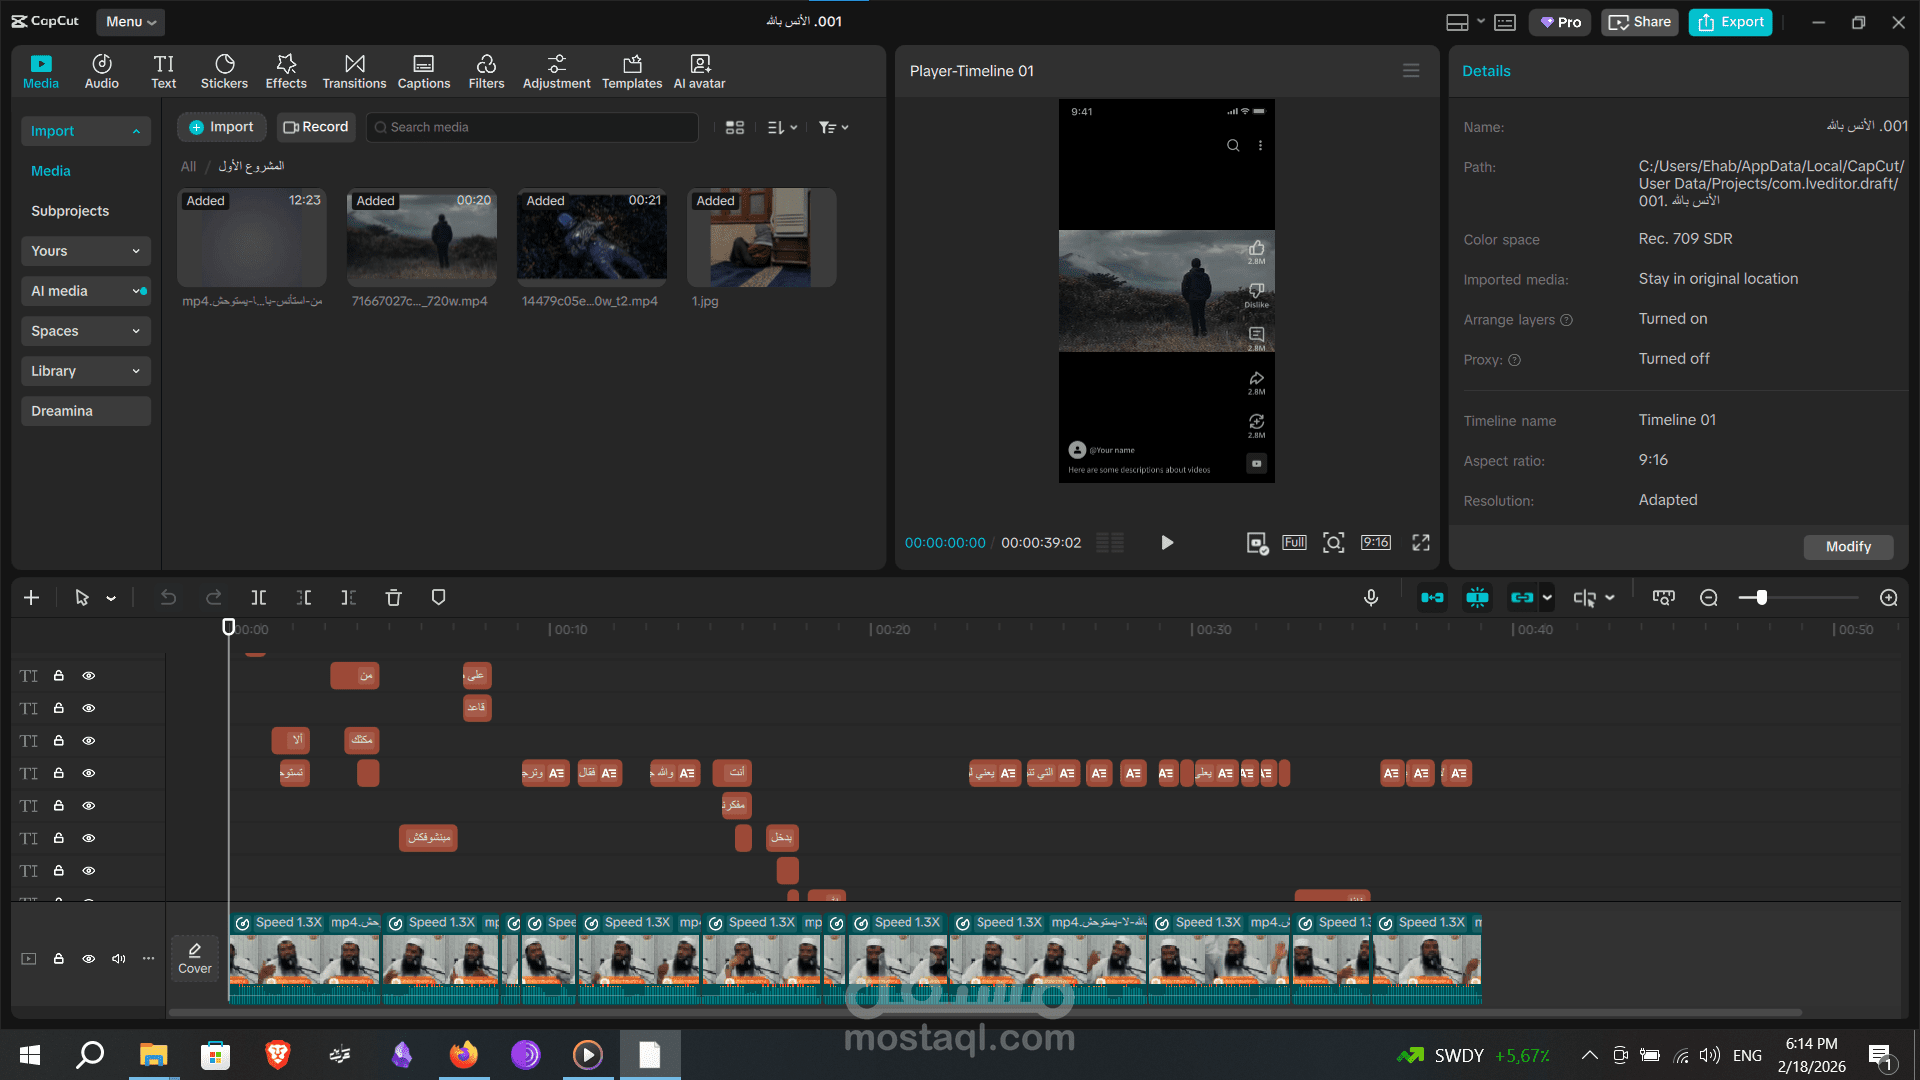The width and height of the screenshot is (1920, 1080).
Task: Open the Captions tab
Action: (424, 71)
